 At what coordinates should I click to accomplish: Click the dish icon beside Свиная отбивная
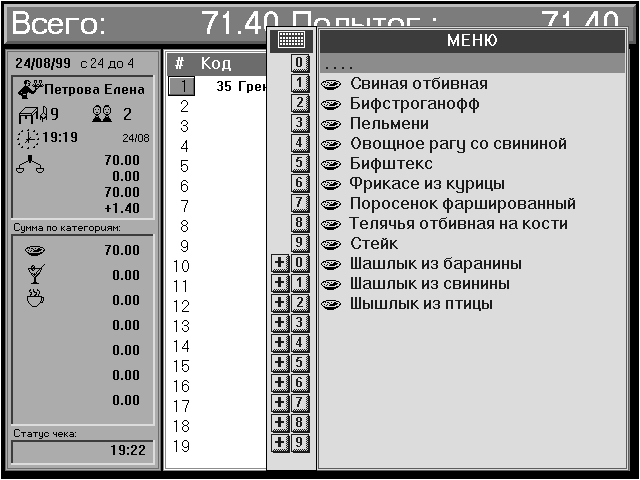pos(331,84)
